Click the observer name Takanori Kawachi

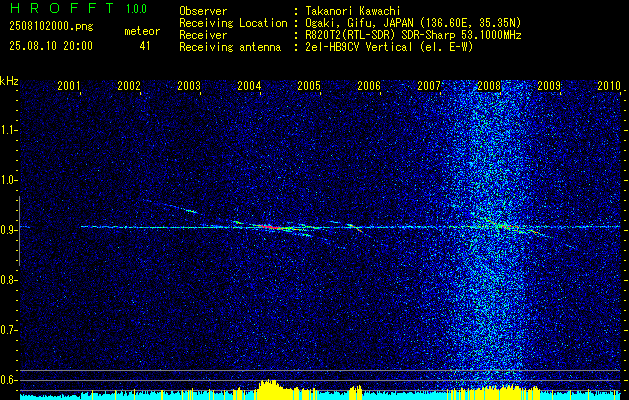352,11
